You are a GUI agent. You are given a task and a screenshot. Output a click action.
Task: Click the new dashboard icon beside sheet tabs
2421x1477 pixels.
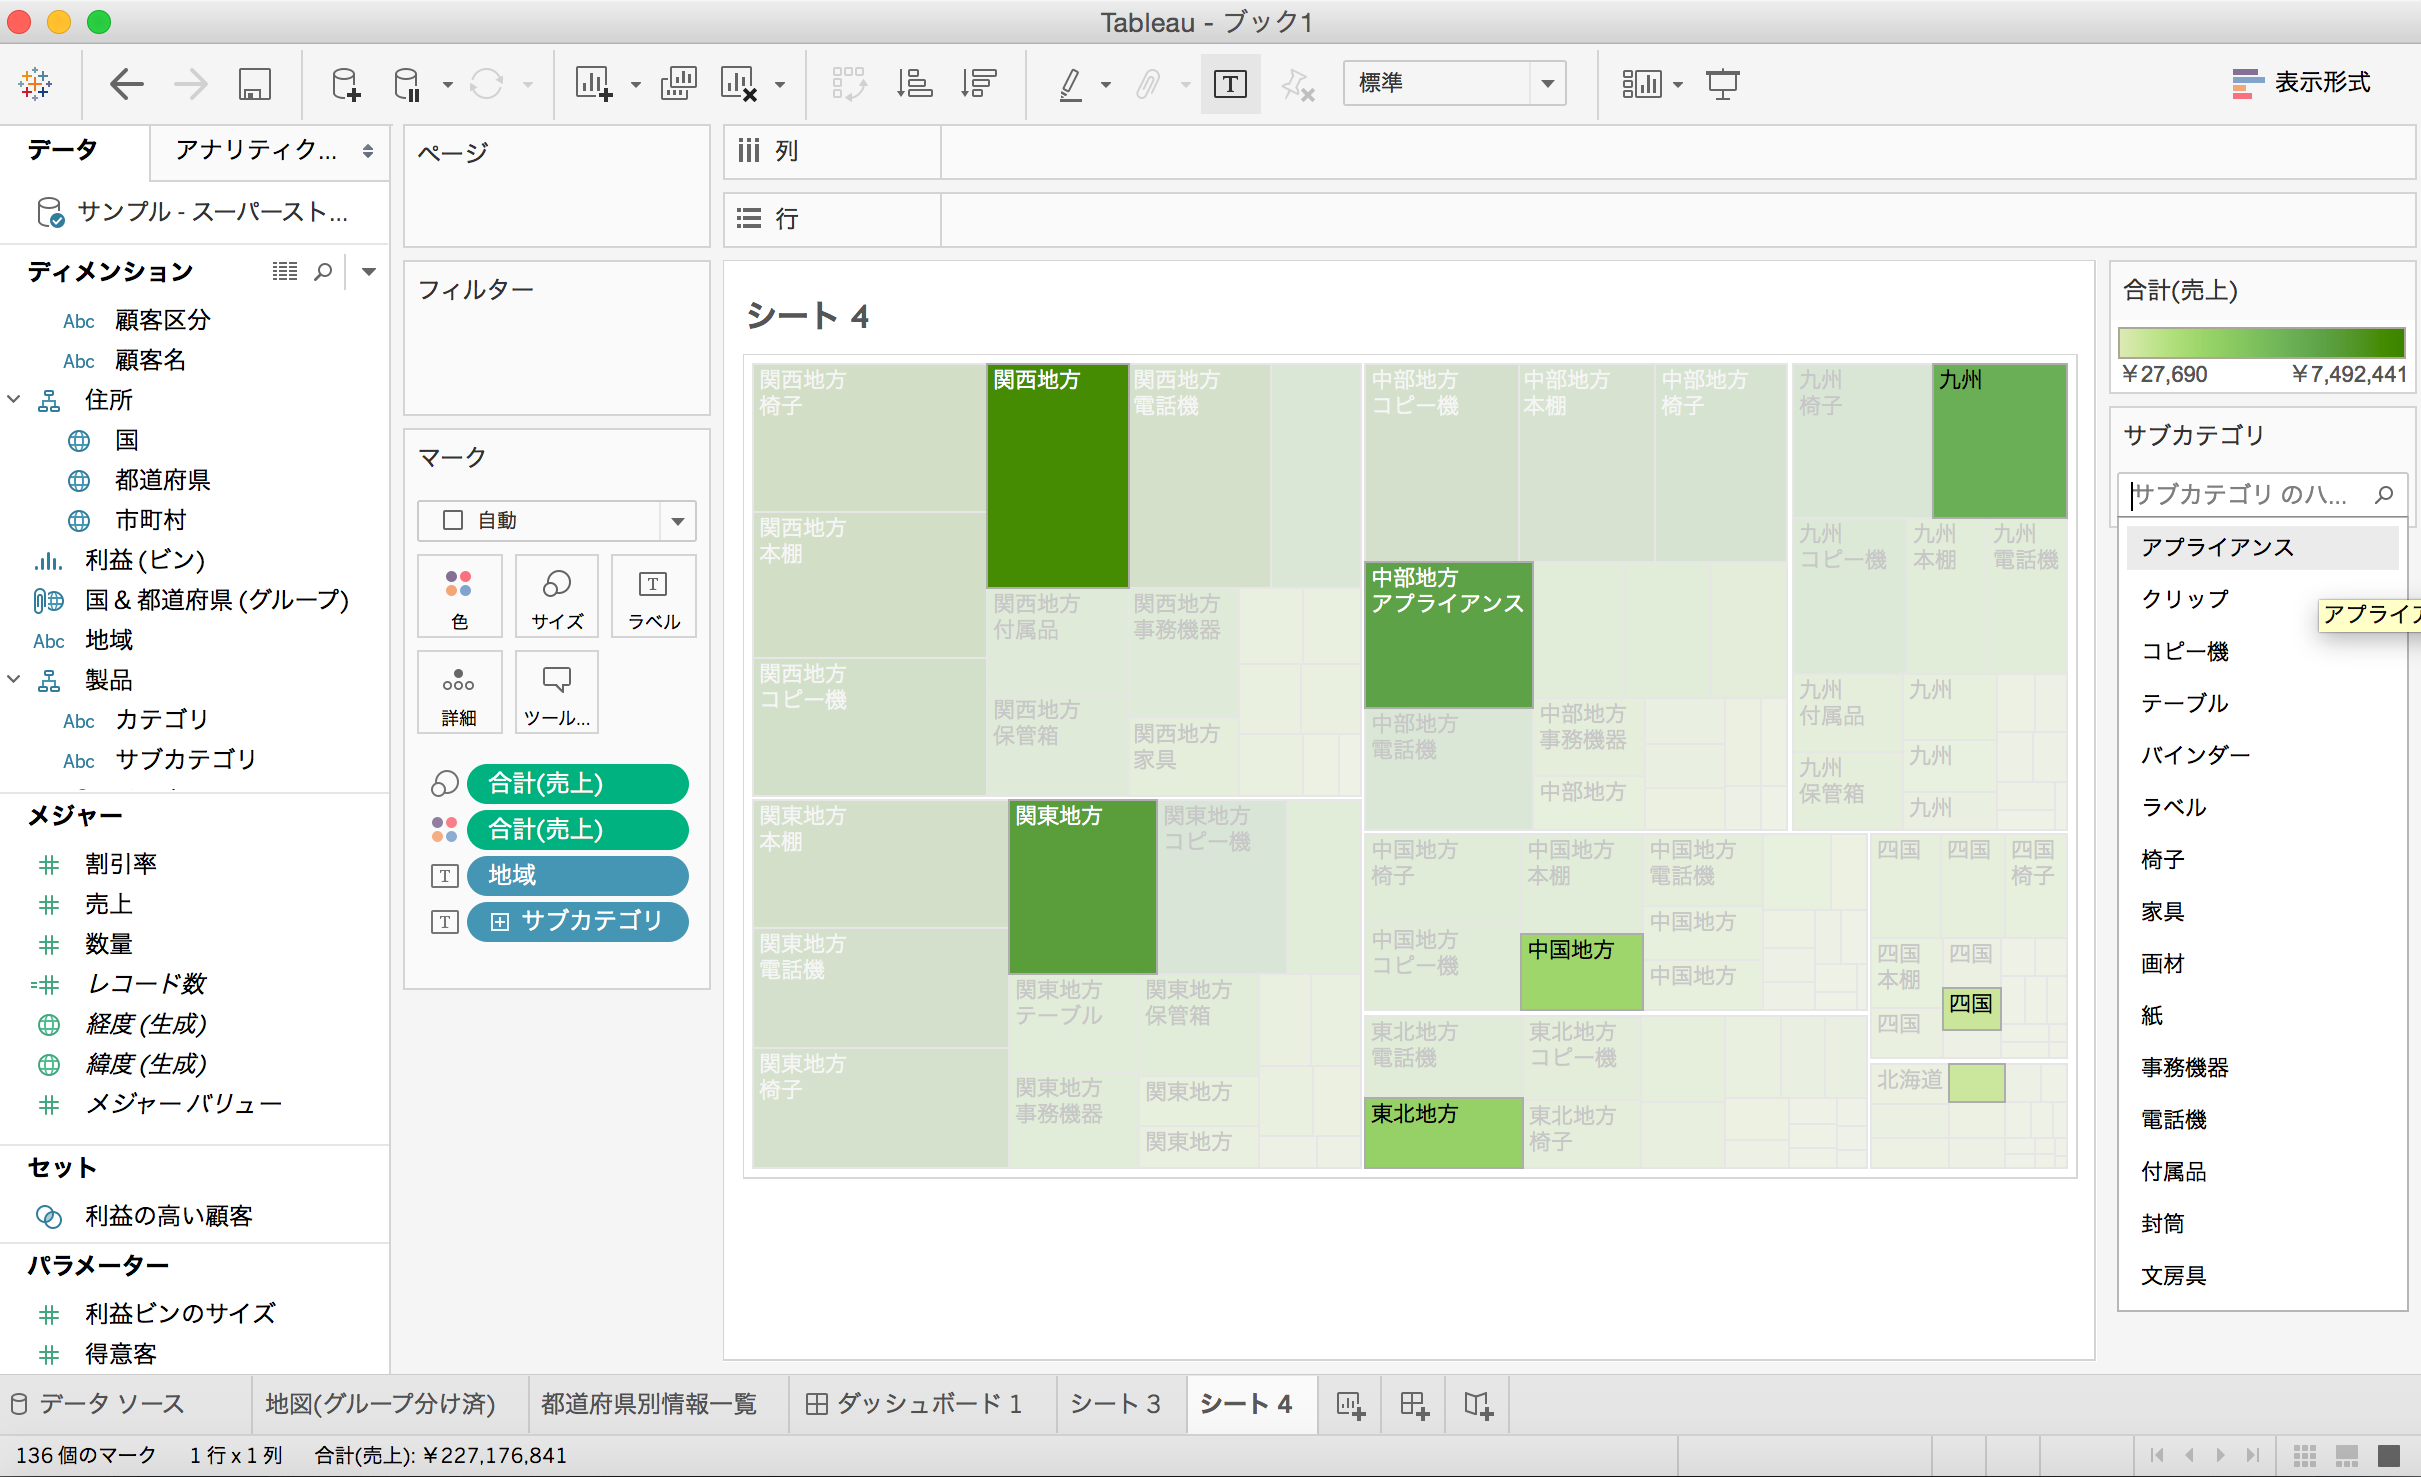[1412, 1404]
